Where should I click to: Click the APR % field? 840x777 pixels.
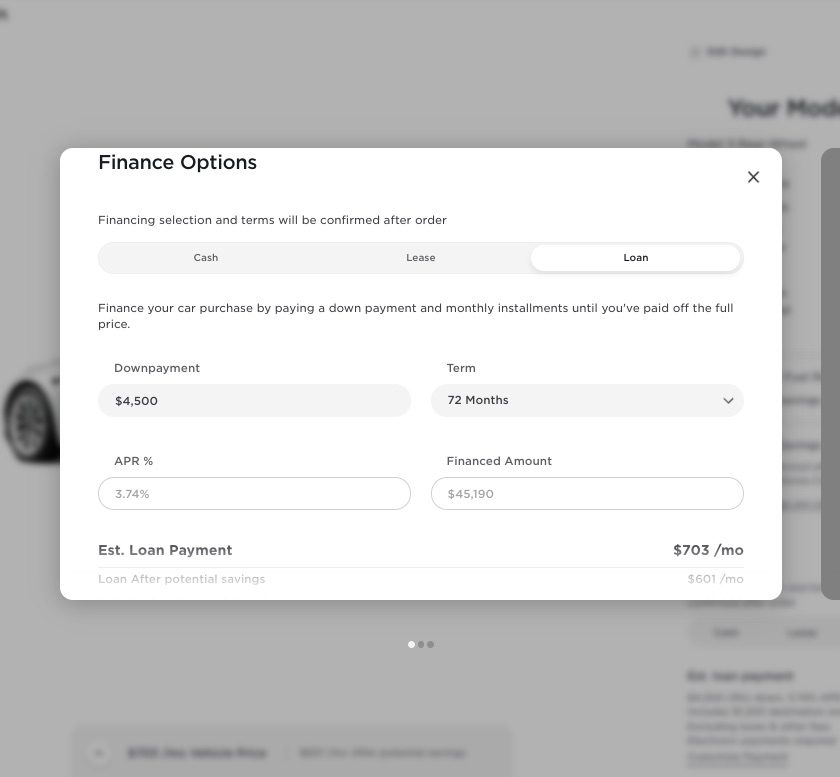pyautogui.click(x=254, y=494)
